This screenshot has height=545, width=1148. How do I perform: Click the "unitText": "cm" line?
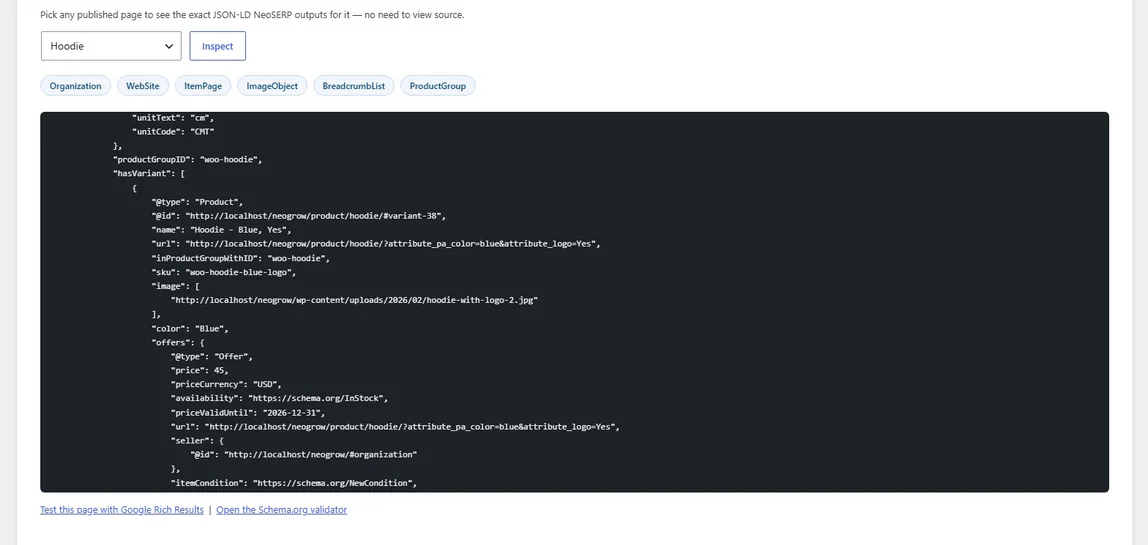pos(174,117)
